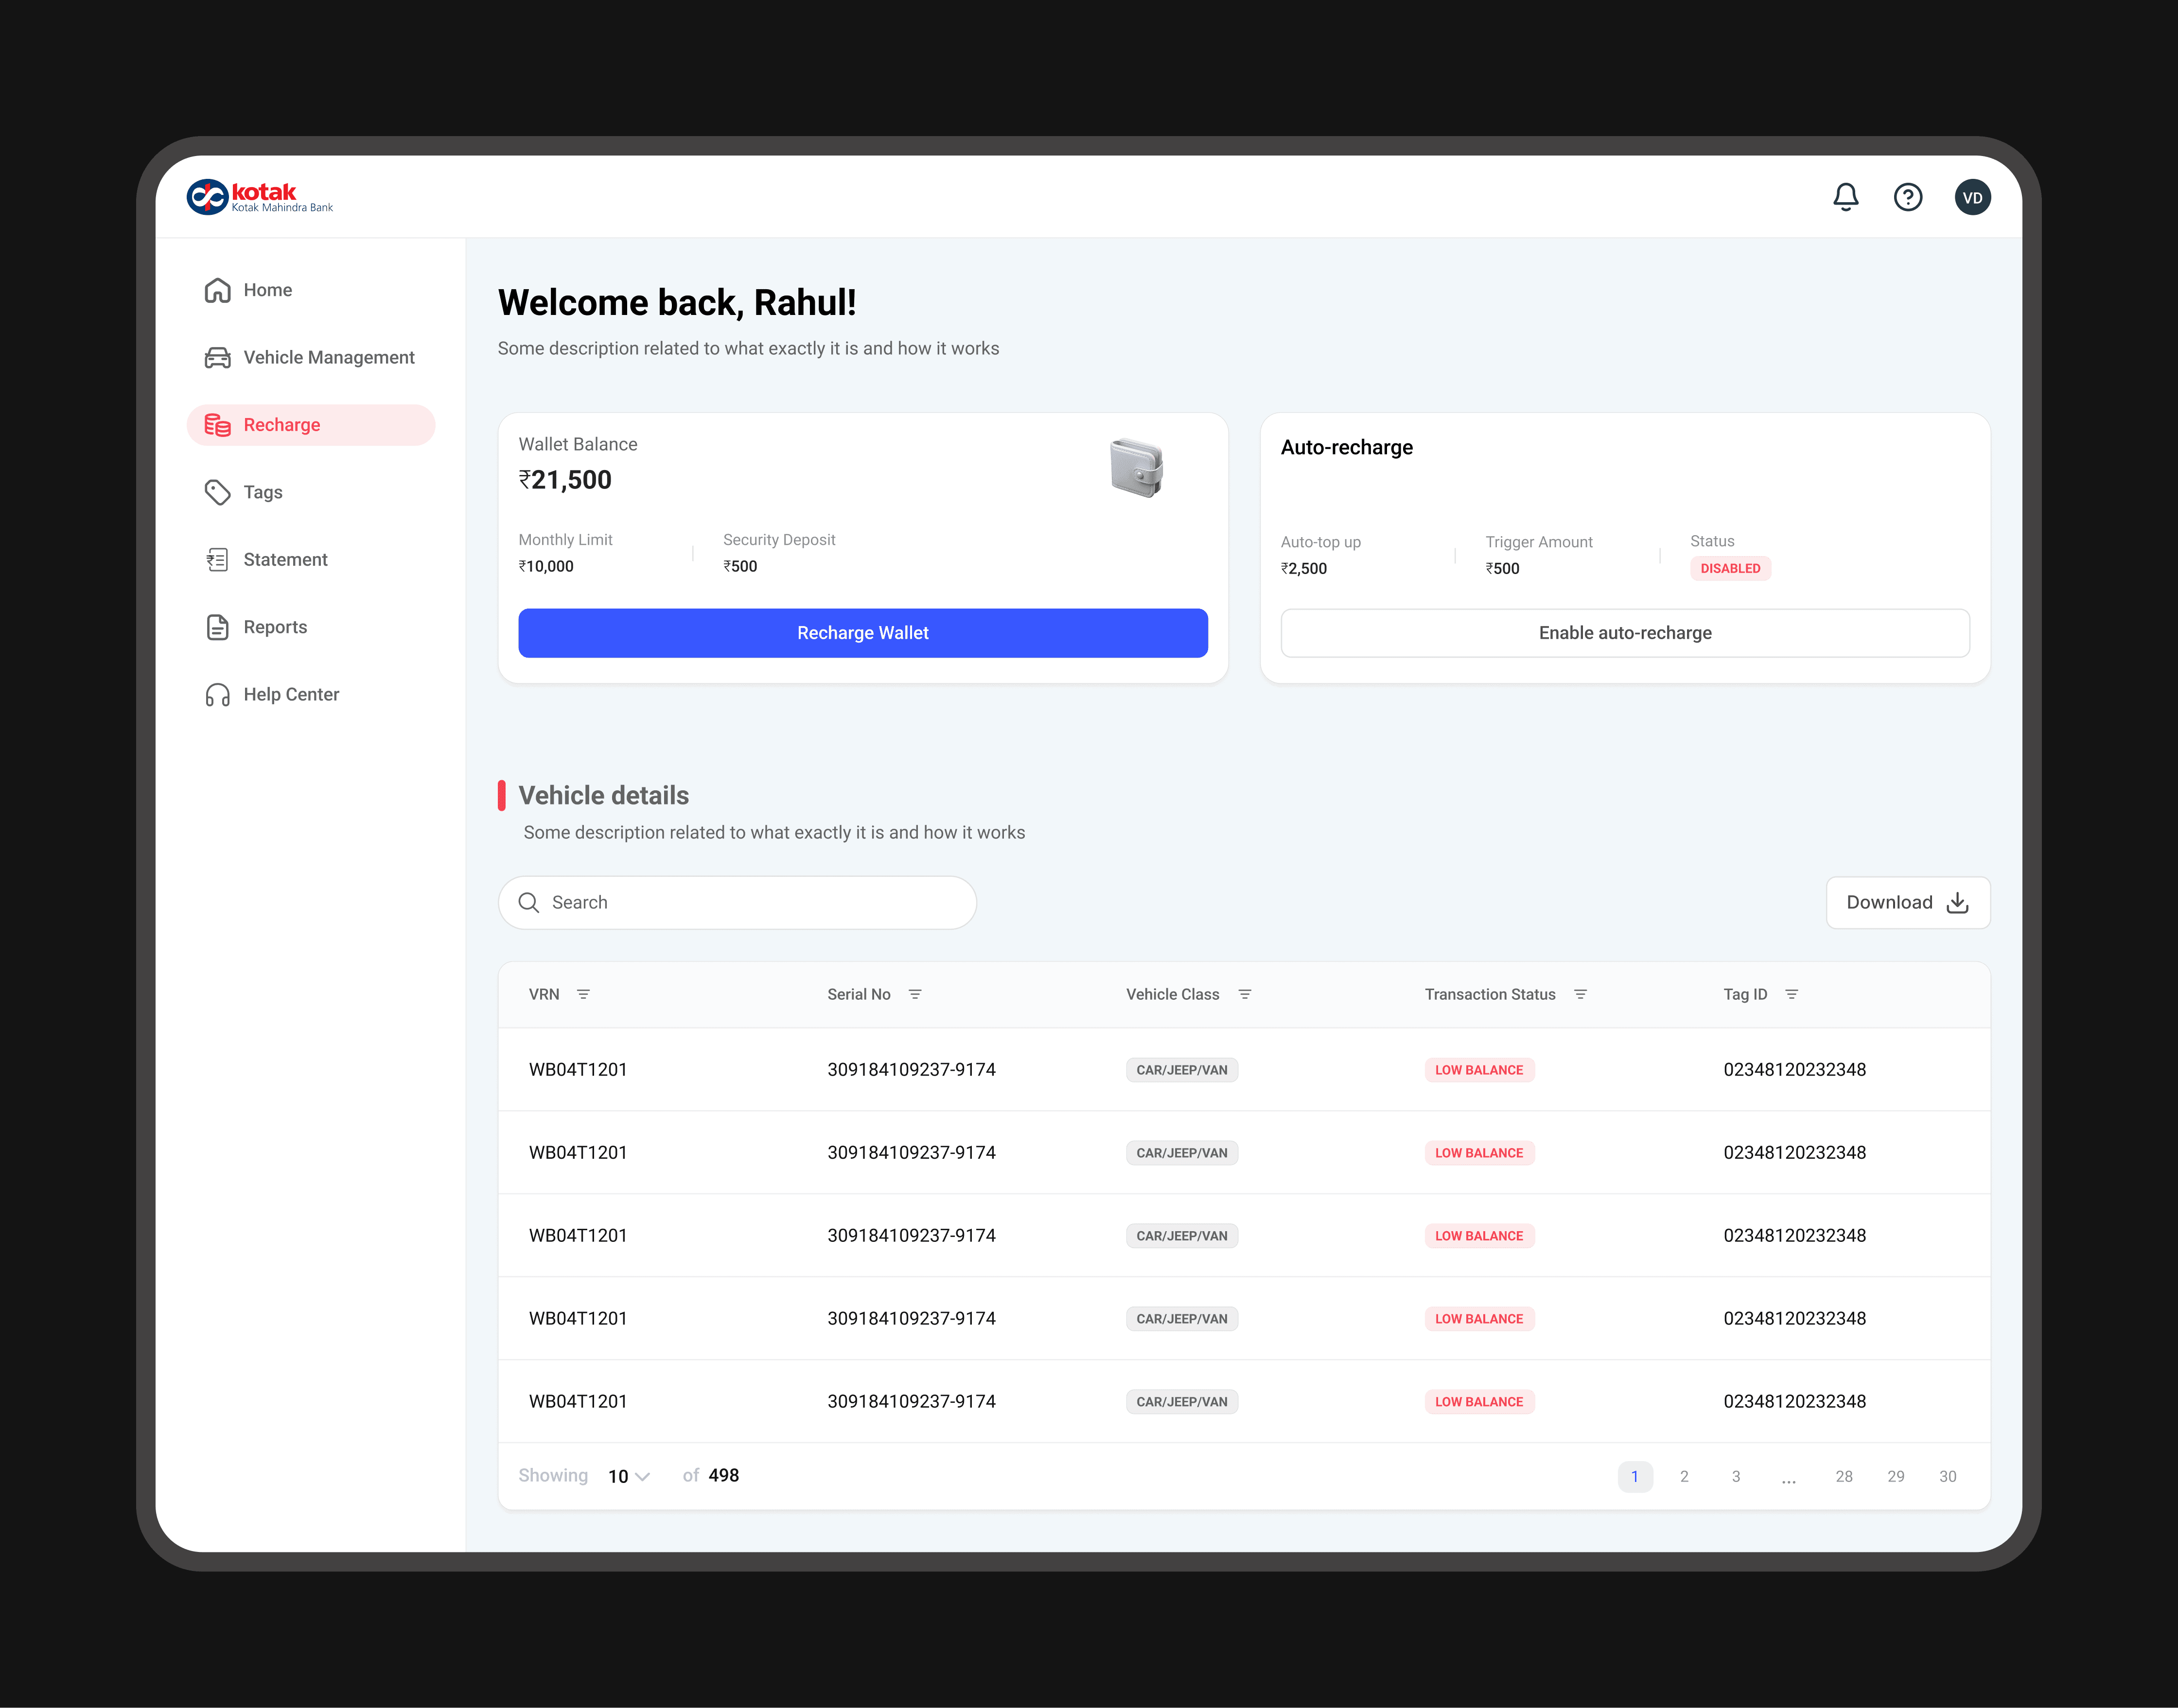Click the notification bell icon

coord(1845,197)
